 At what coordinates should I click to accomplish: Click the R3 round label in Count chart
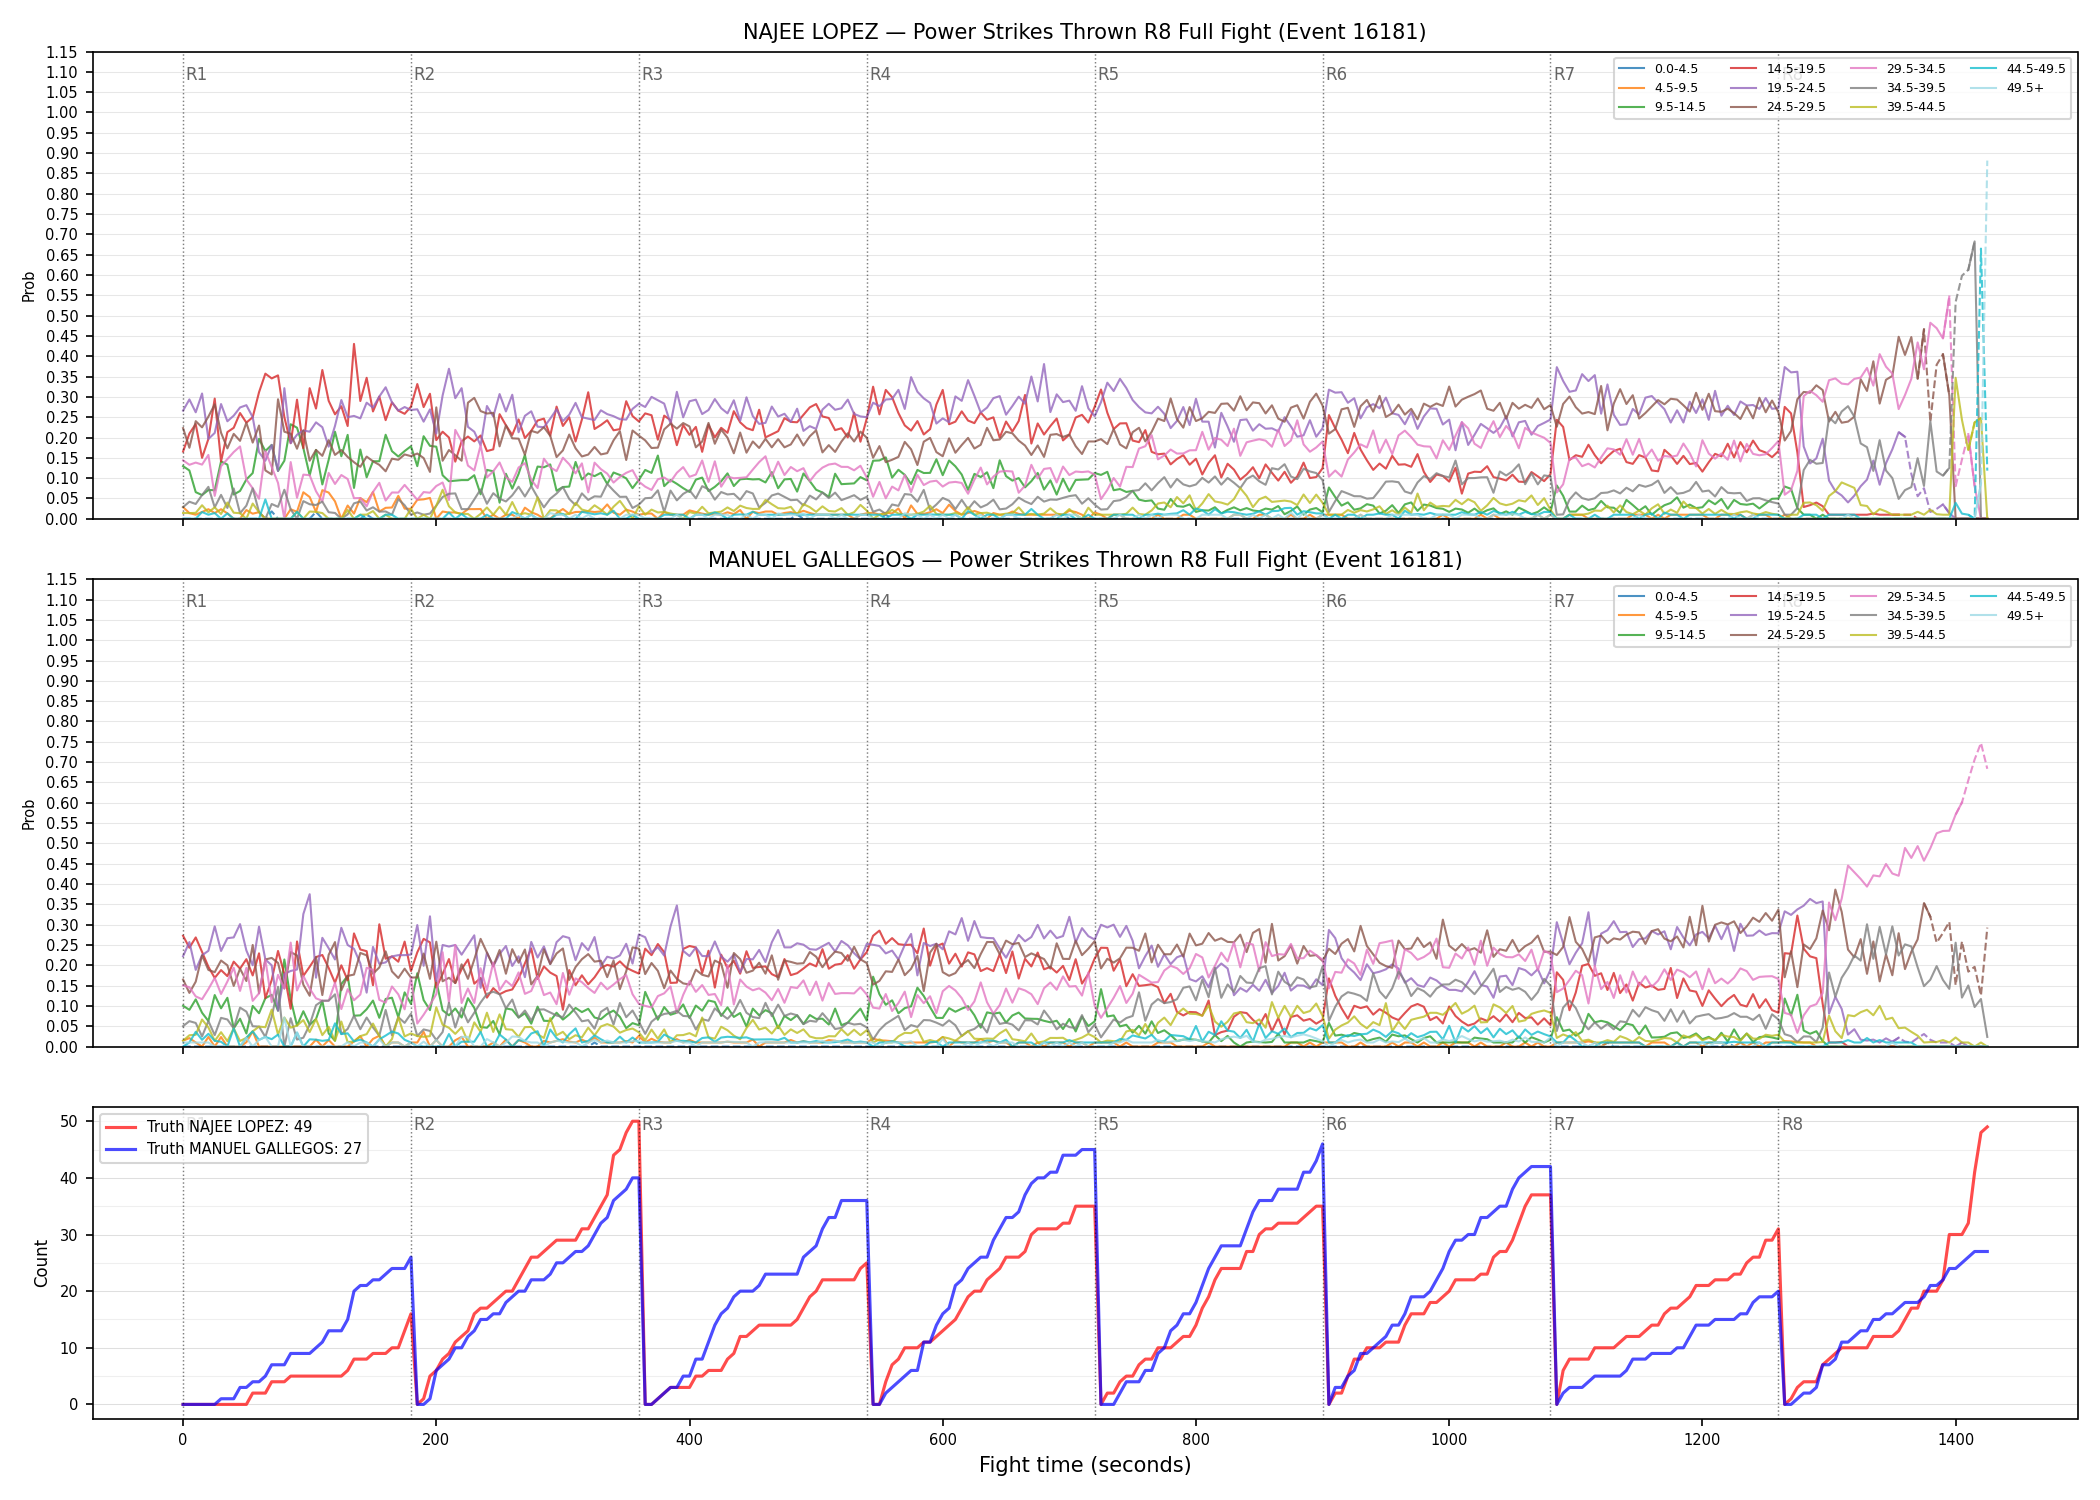tap(652, 1124)
